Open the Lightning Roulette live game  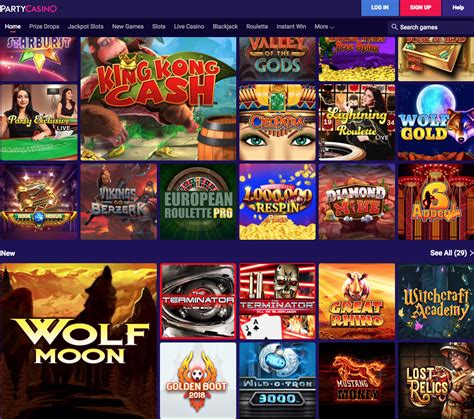coord(357,122)
